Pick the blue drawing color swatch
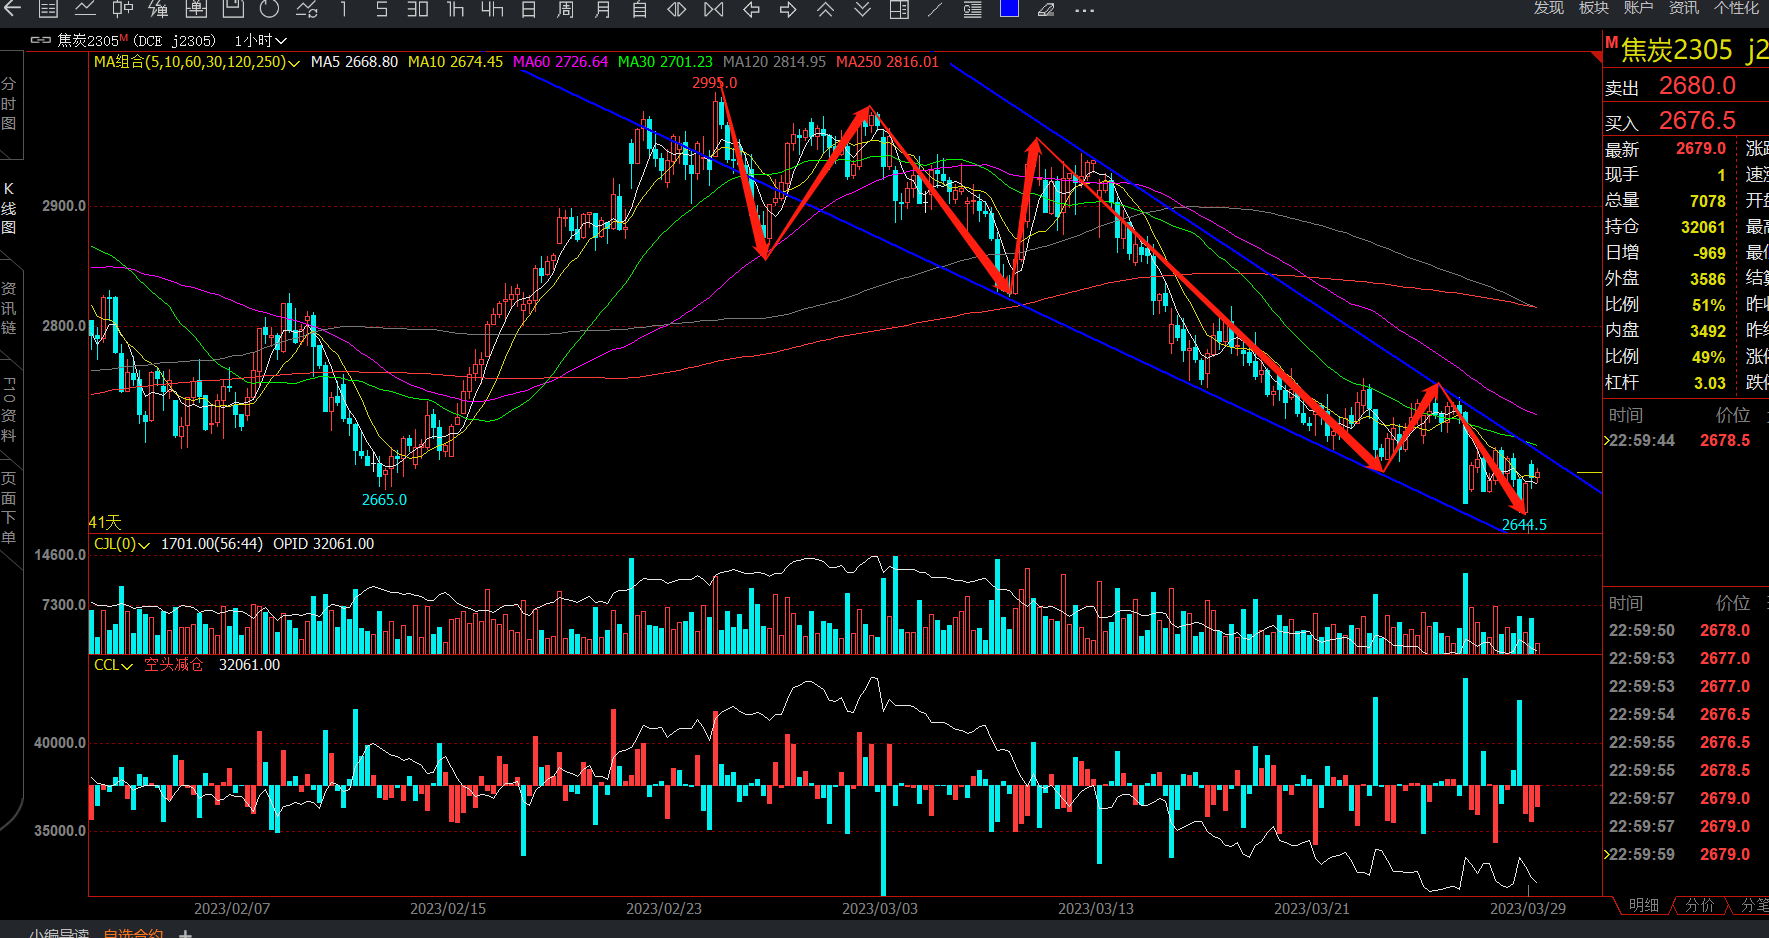The width and height of the screenshot is (1769, 938). tap(1010, 8)
